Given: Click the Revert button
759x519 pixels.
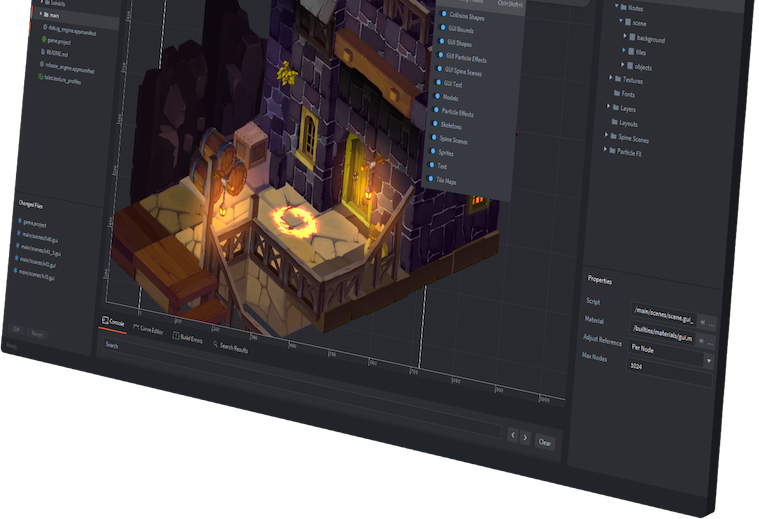Looking at the screenshot, I should [x=37, y=334].
